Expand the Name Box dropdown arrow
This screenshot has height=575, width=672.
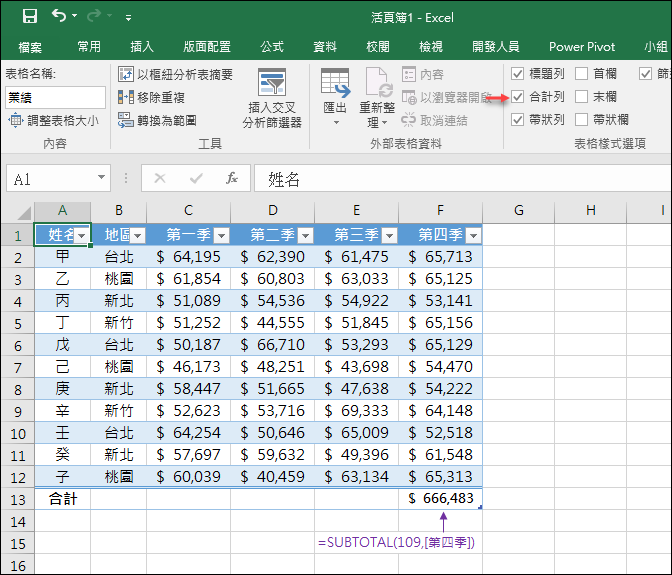102,178
